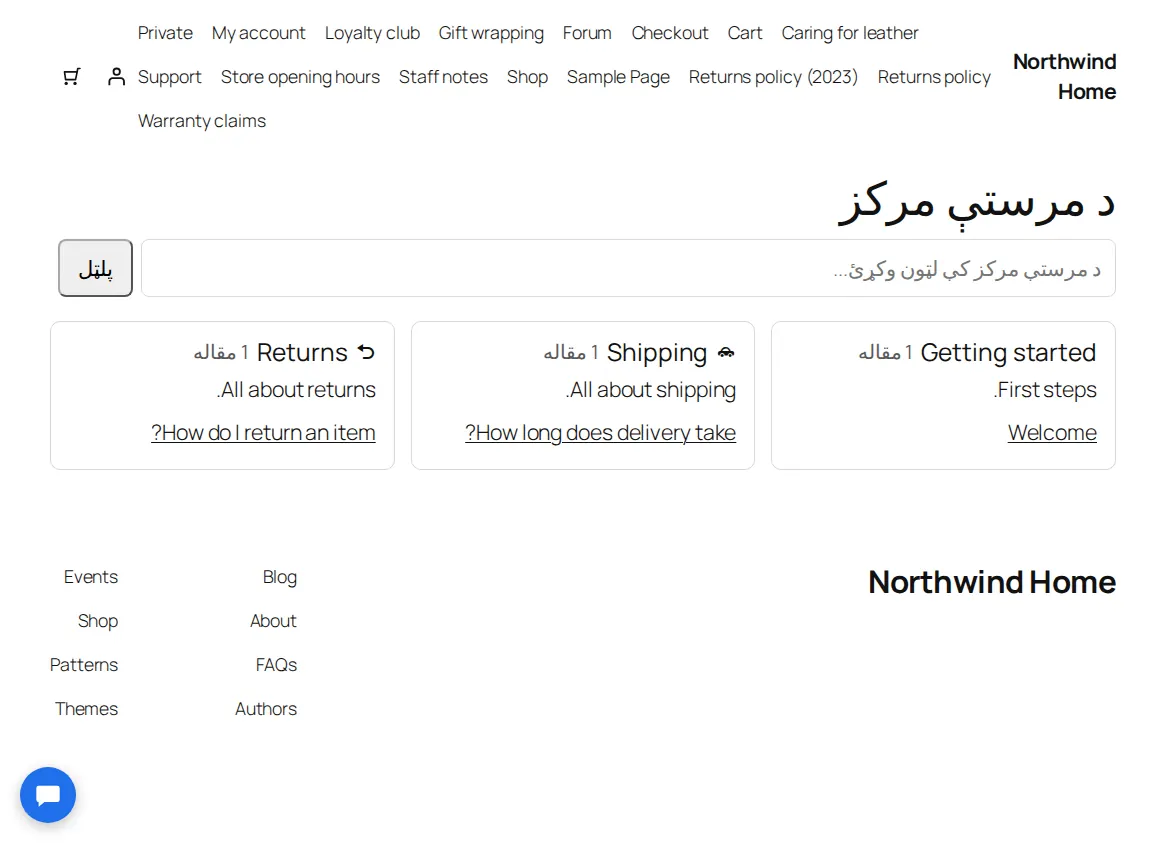Screen dimensions: 1166x843
Task: Click the 'All about shipping' description
Action: click(651, 390)
